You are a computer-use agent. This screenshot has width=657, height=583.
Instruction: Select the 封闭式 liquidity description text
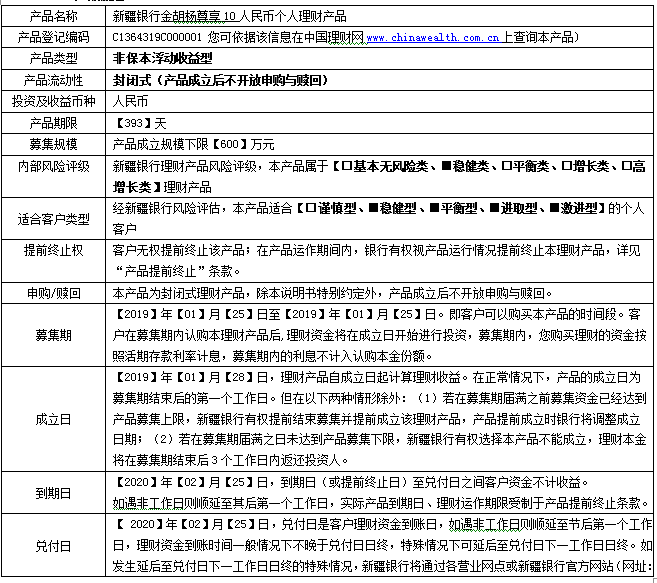220,80
